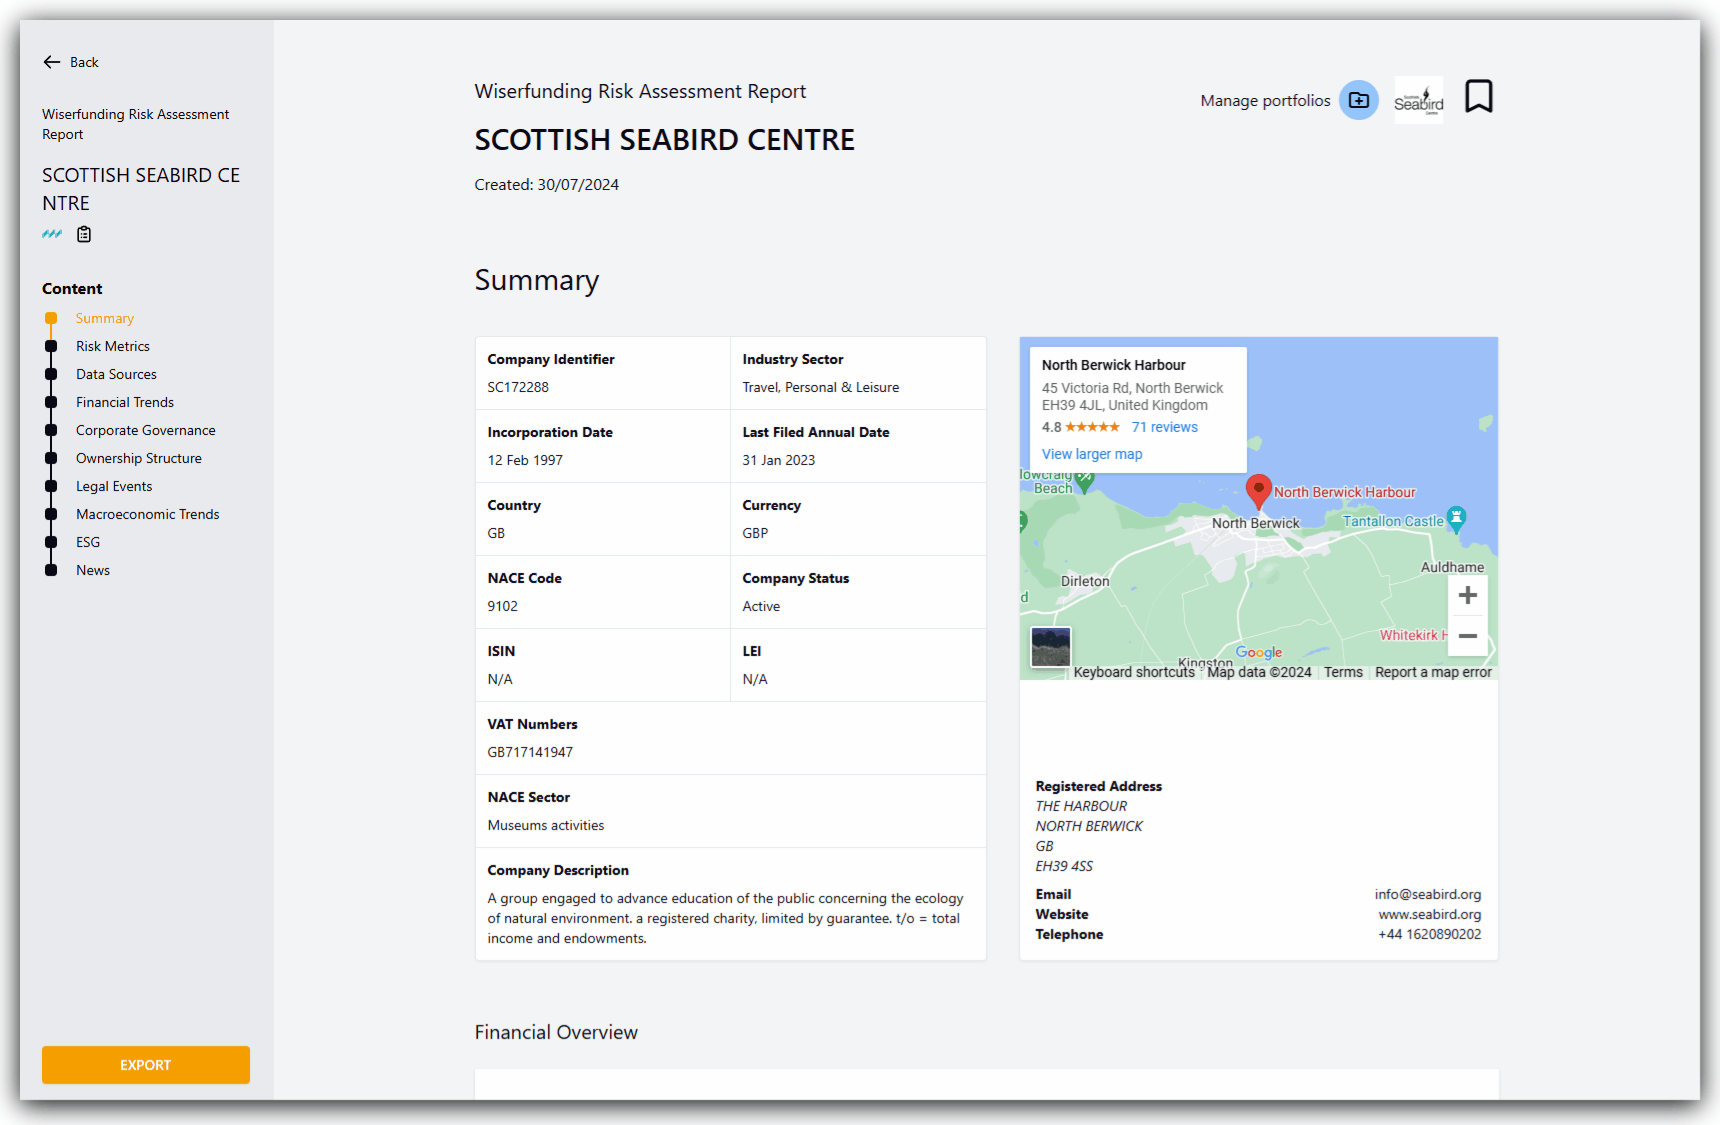Click Currency value GBP

tap(755, 533)
